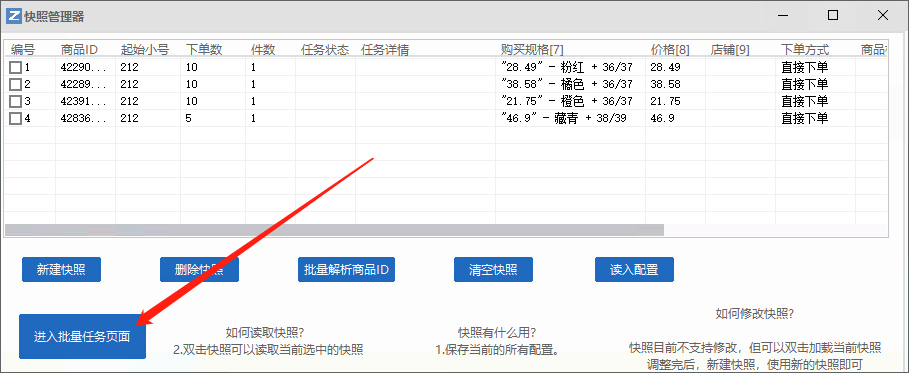Click 批量解析商品ID button

click(346, 270)
